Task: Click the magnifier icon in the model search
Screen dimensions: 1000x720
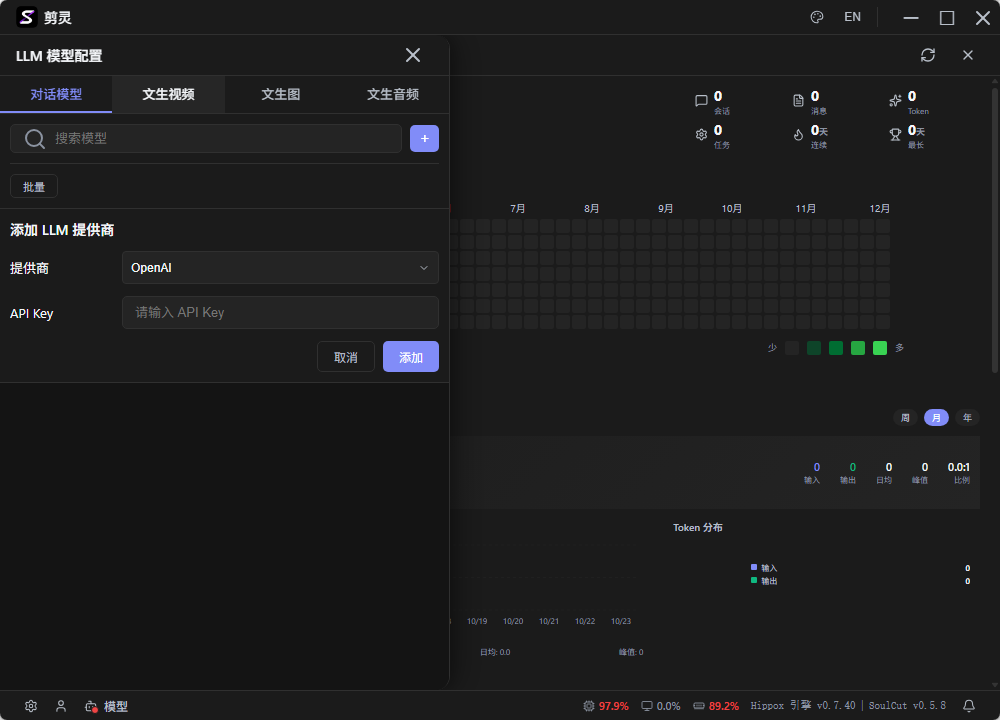Action: tap(34, 138)
